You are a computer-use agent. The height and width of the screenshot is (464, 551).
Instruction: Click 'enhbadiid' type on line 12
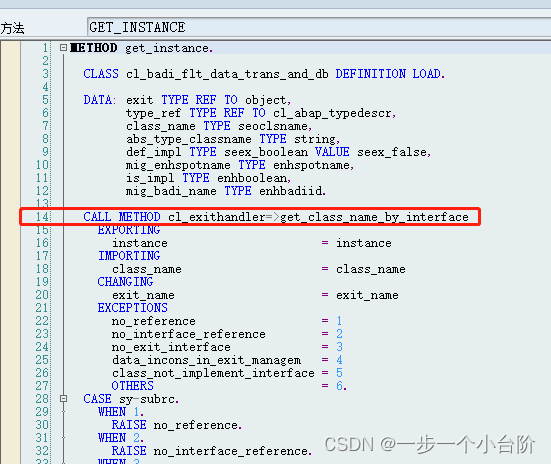tap(291, 191)
